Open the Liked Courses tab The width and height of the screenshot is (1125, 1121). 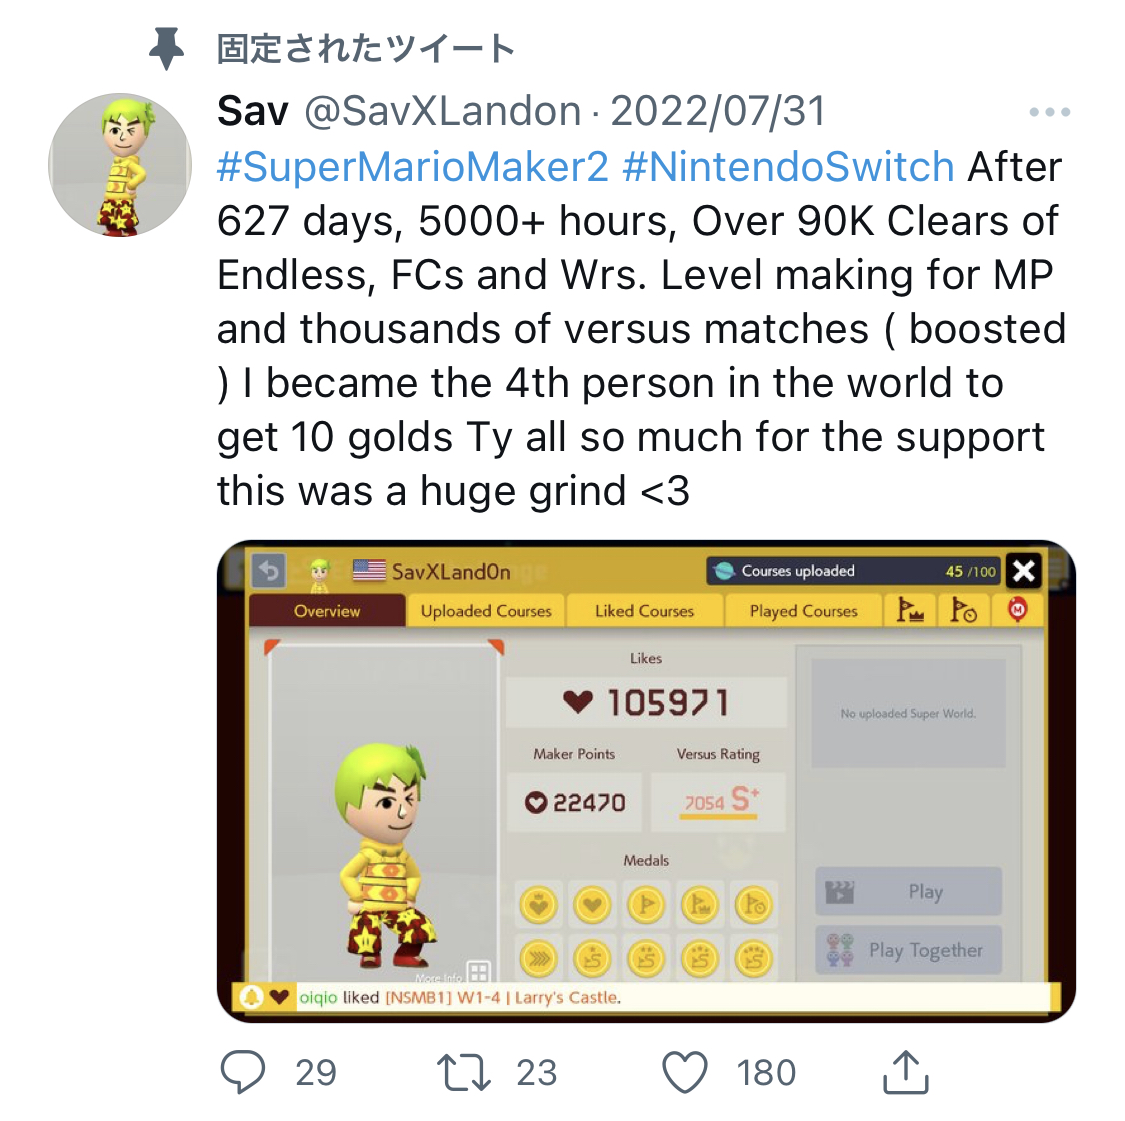coord(644,611)
